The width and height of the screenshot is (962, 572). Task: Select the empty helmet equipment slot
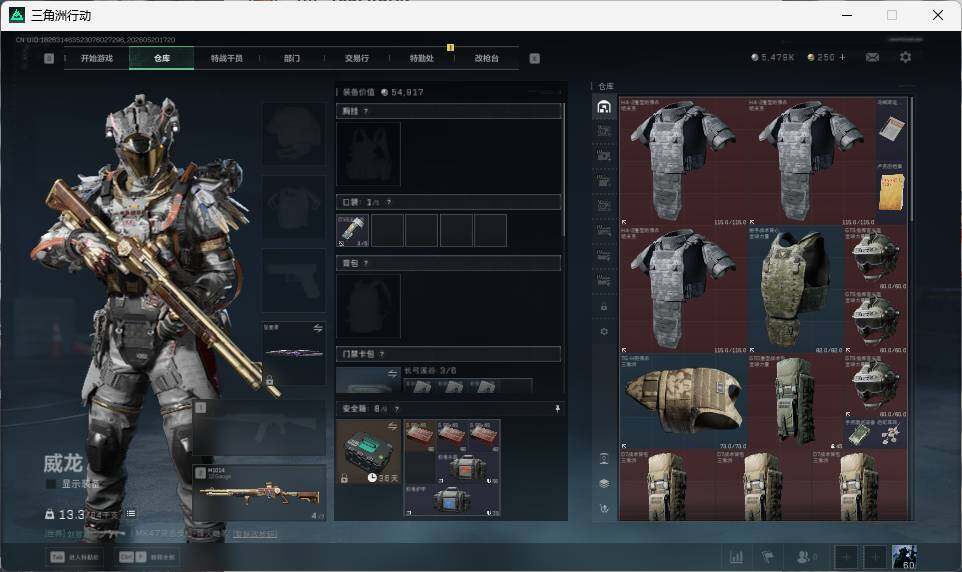(294, 133)
